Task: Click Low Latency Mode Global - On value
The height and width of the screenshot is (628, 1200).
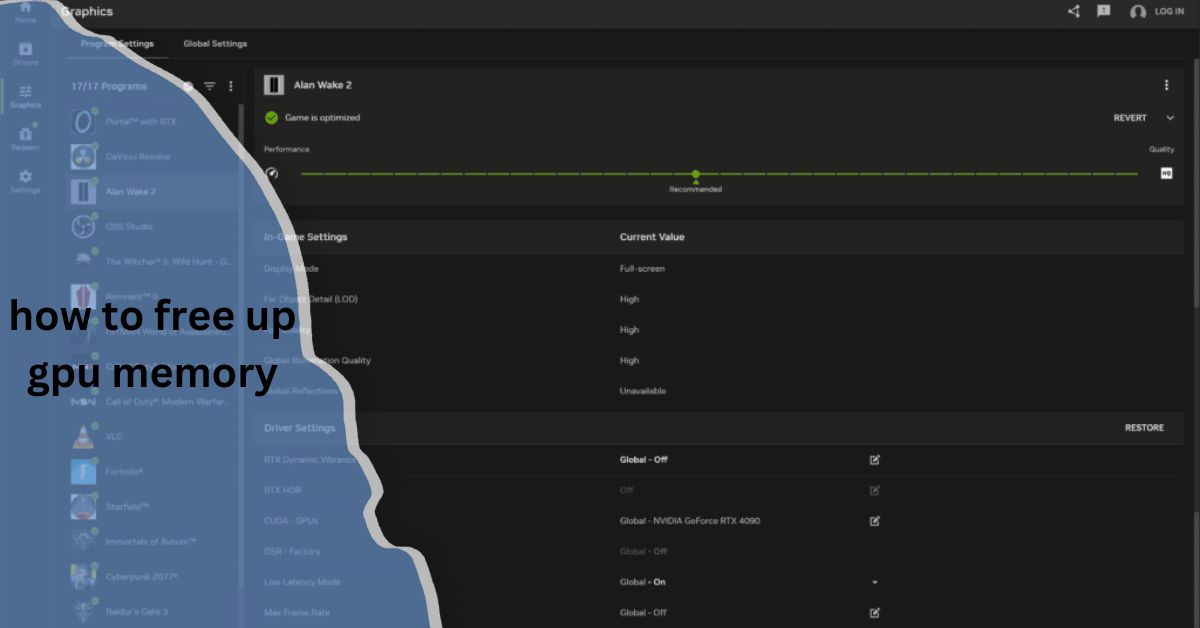Action: click(x=642, y=582)
